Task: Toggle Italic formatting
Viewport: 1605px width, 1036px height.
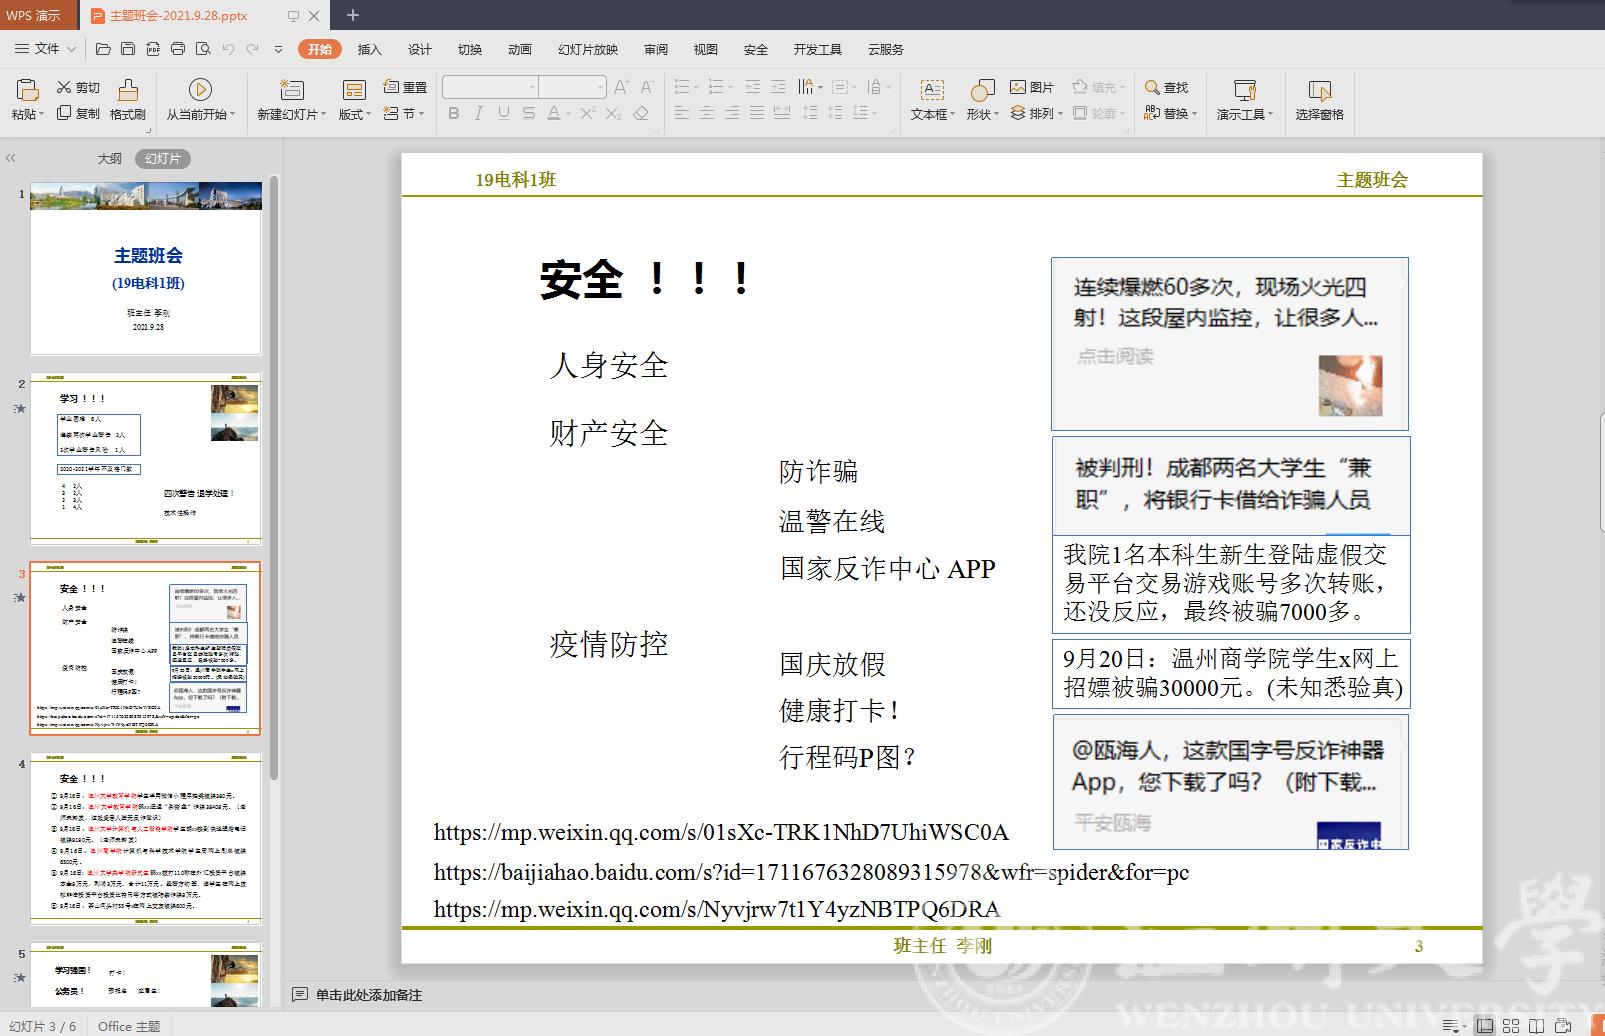Action: click(x=479, y=114)
